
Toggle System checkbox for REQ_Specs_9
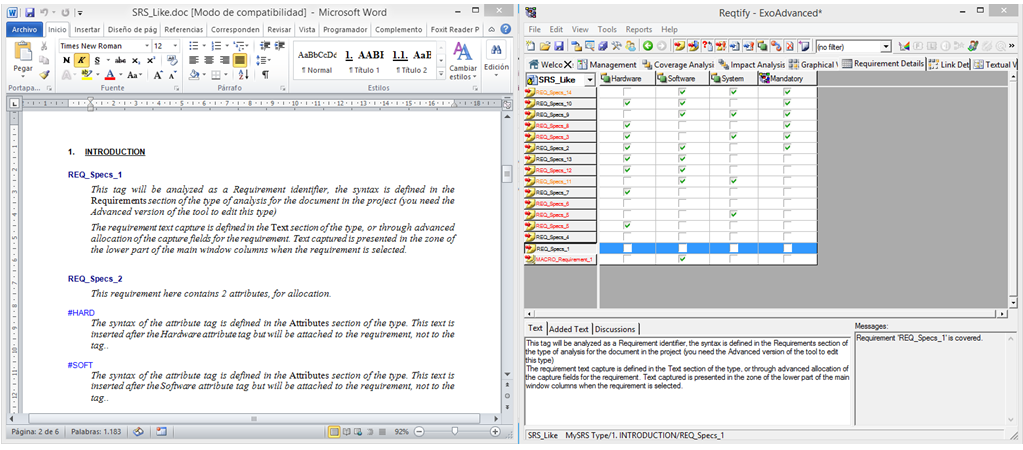point(733,115)
